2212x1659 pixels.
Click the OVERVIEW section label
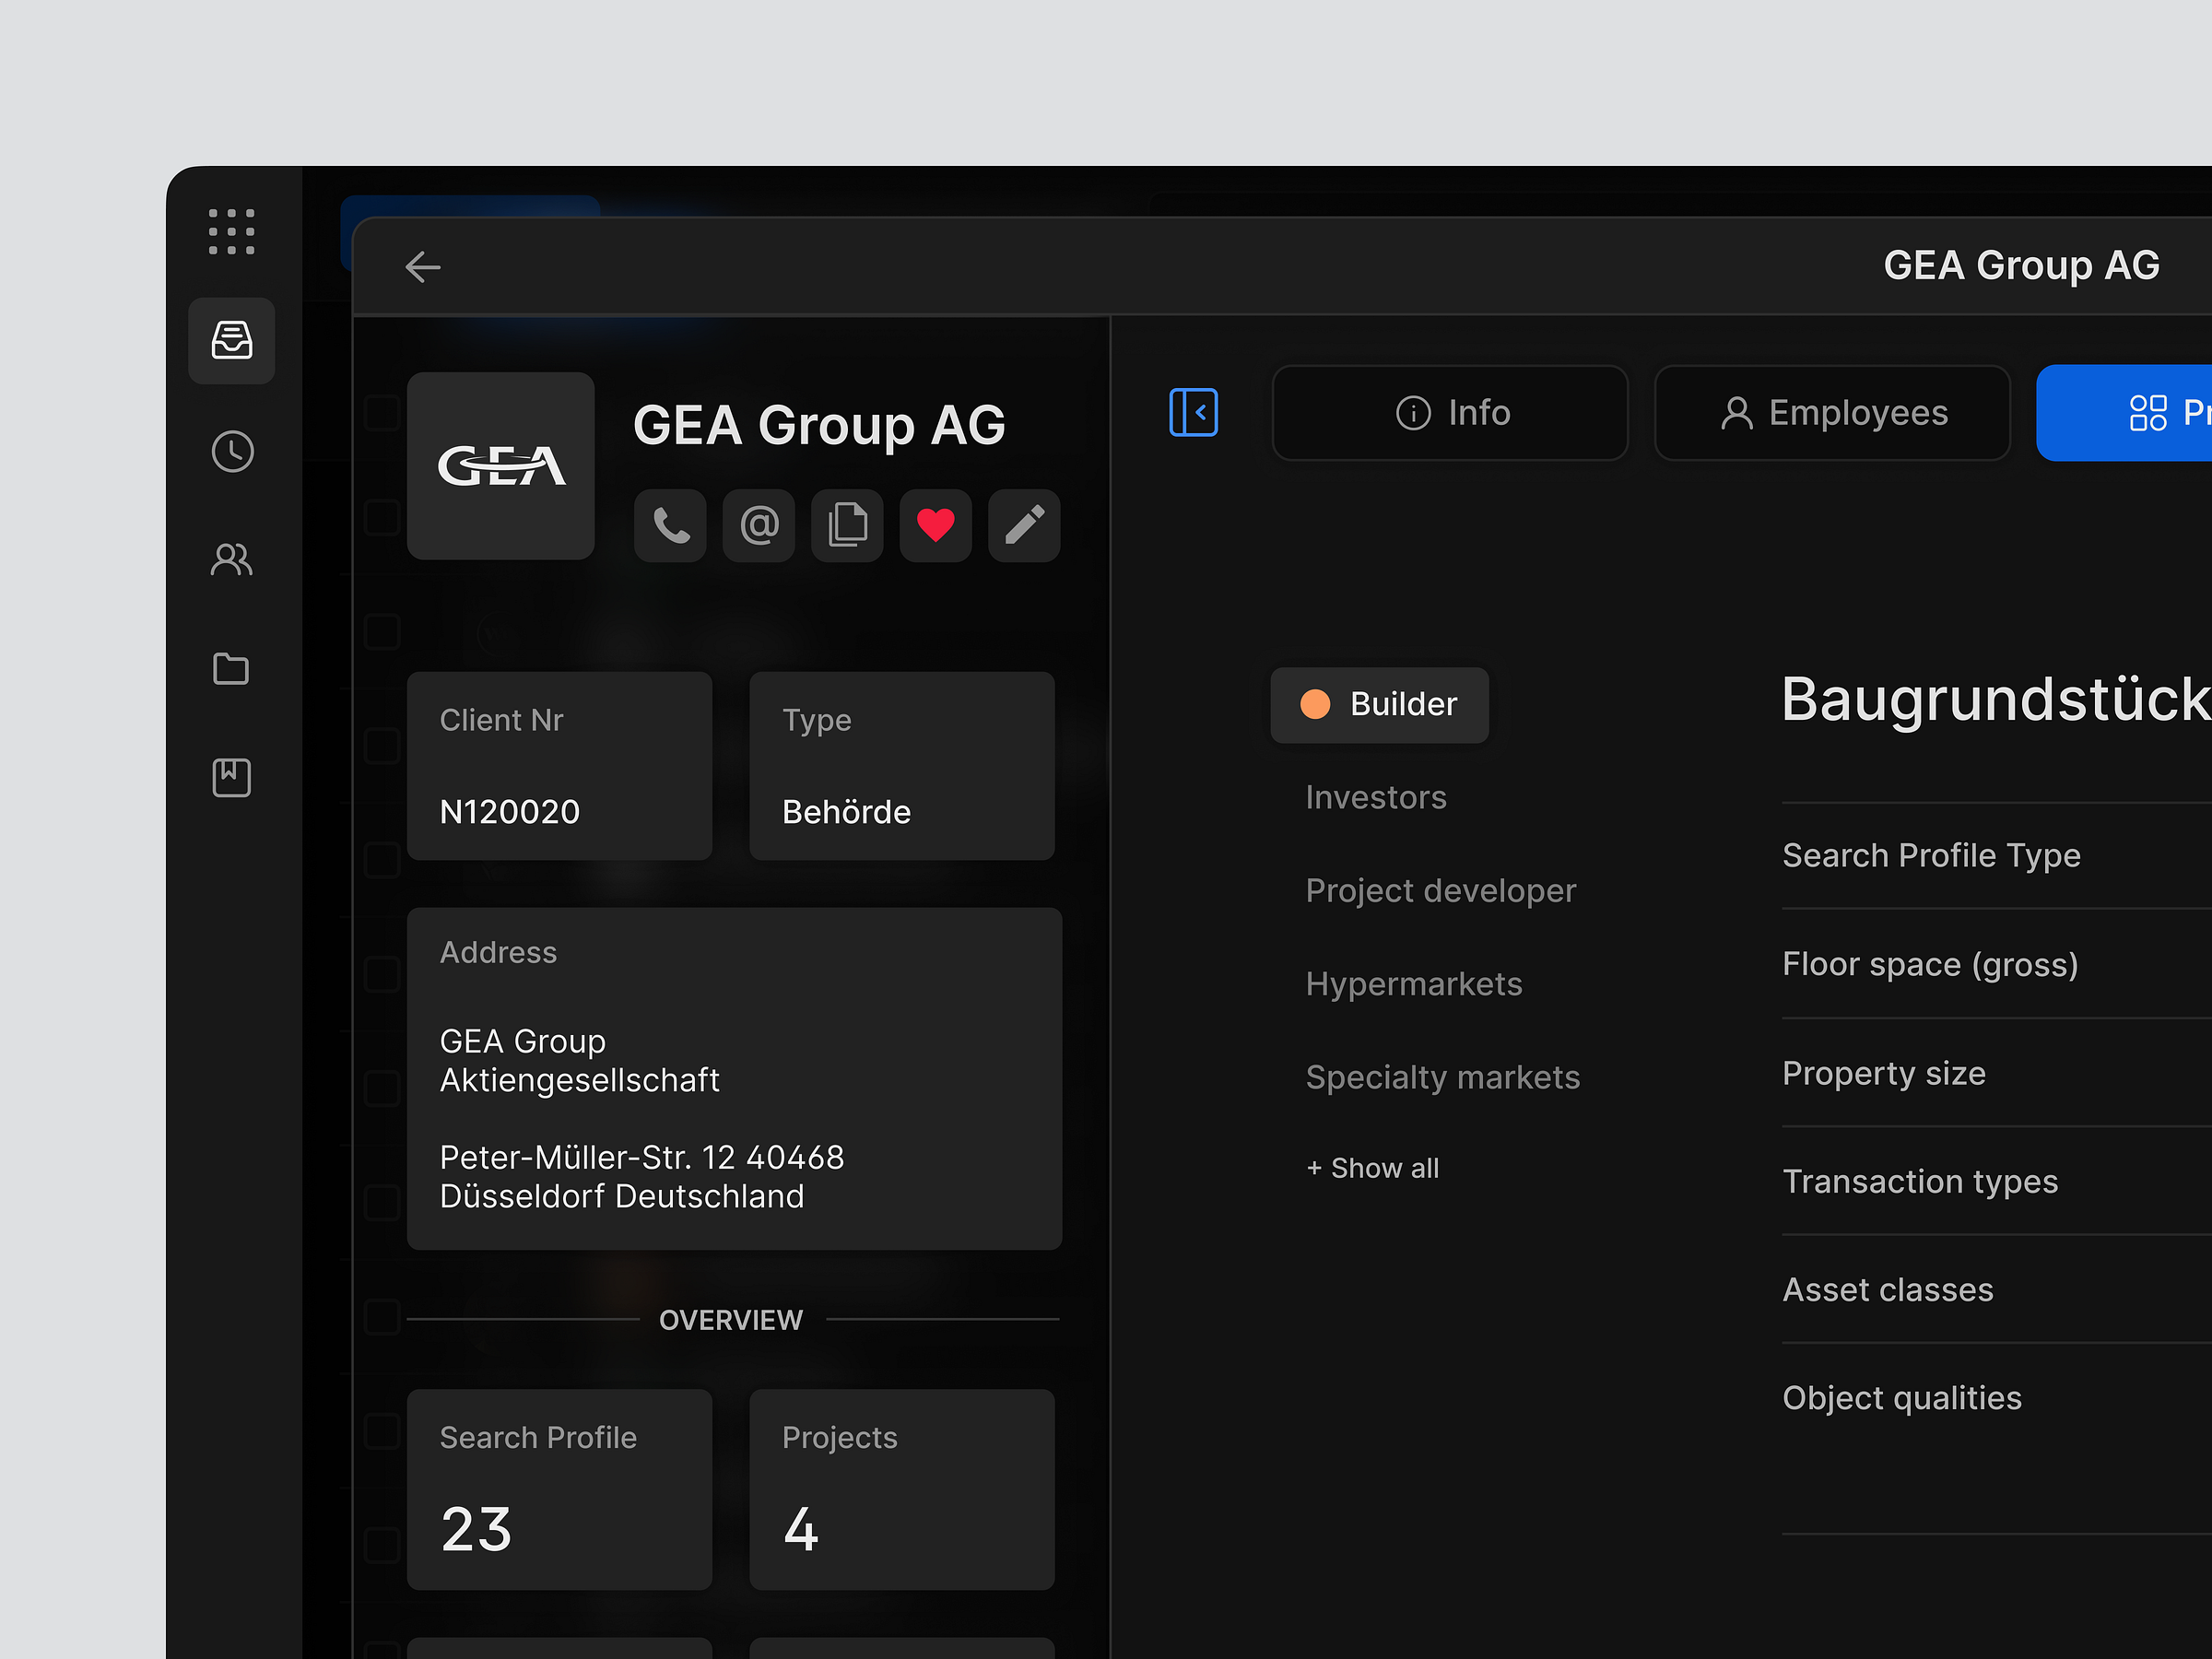(731, 1320)
